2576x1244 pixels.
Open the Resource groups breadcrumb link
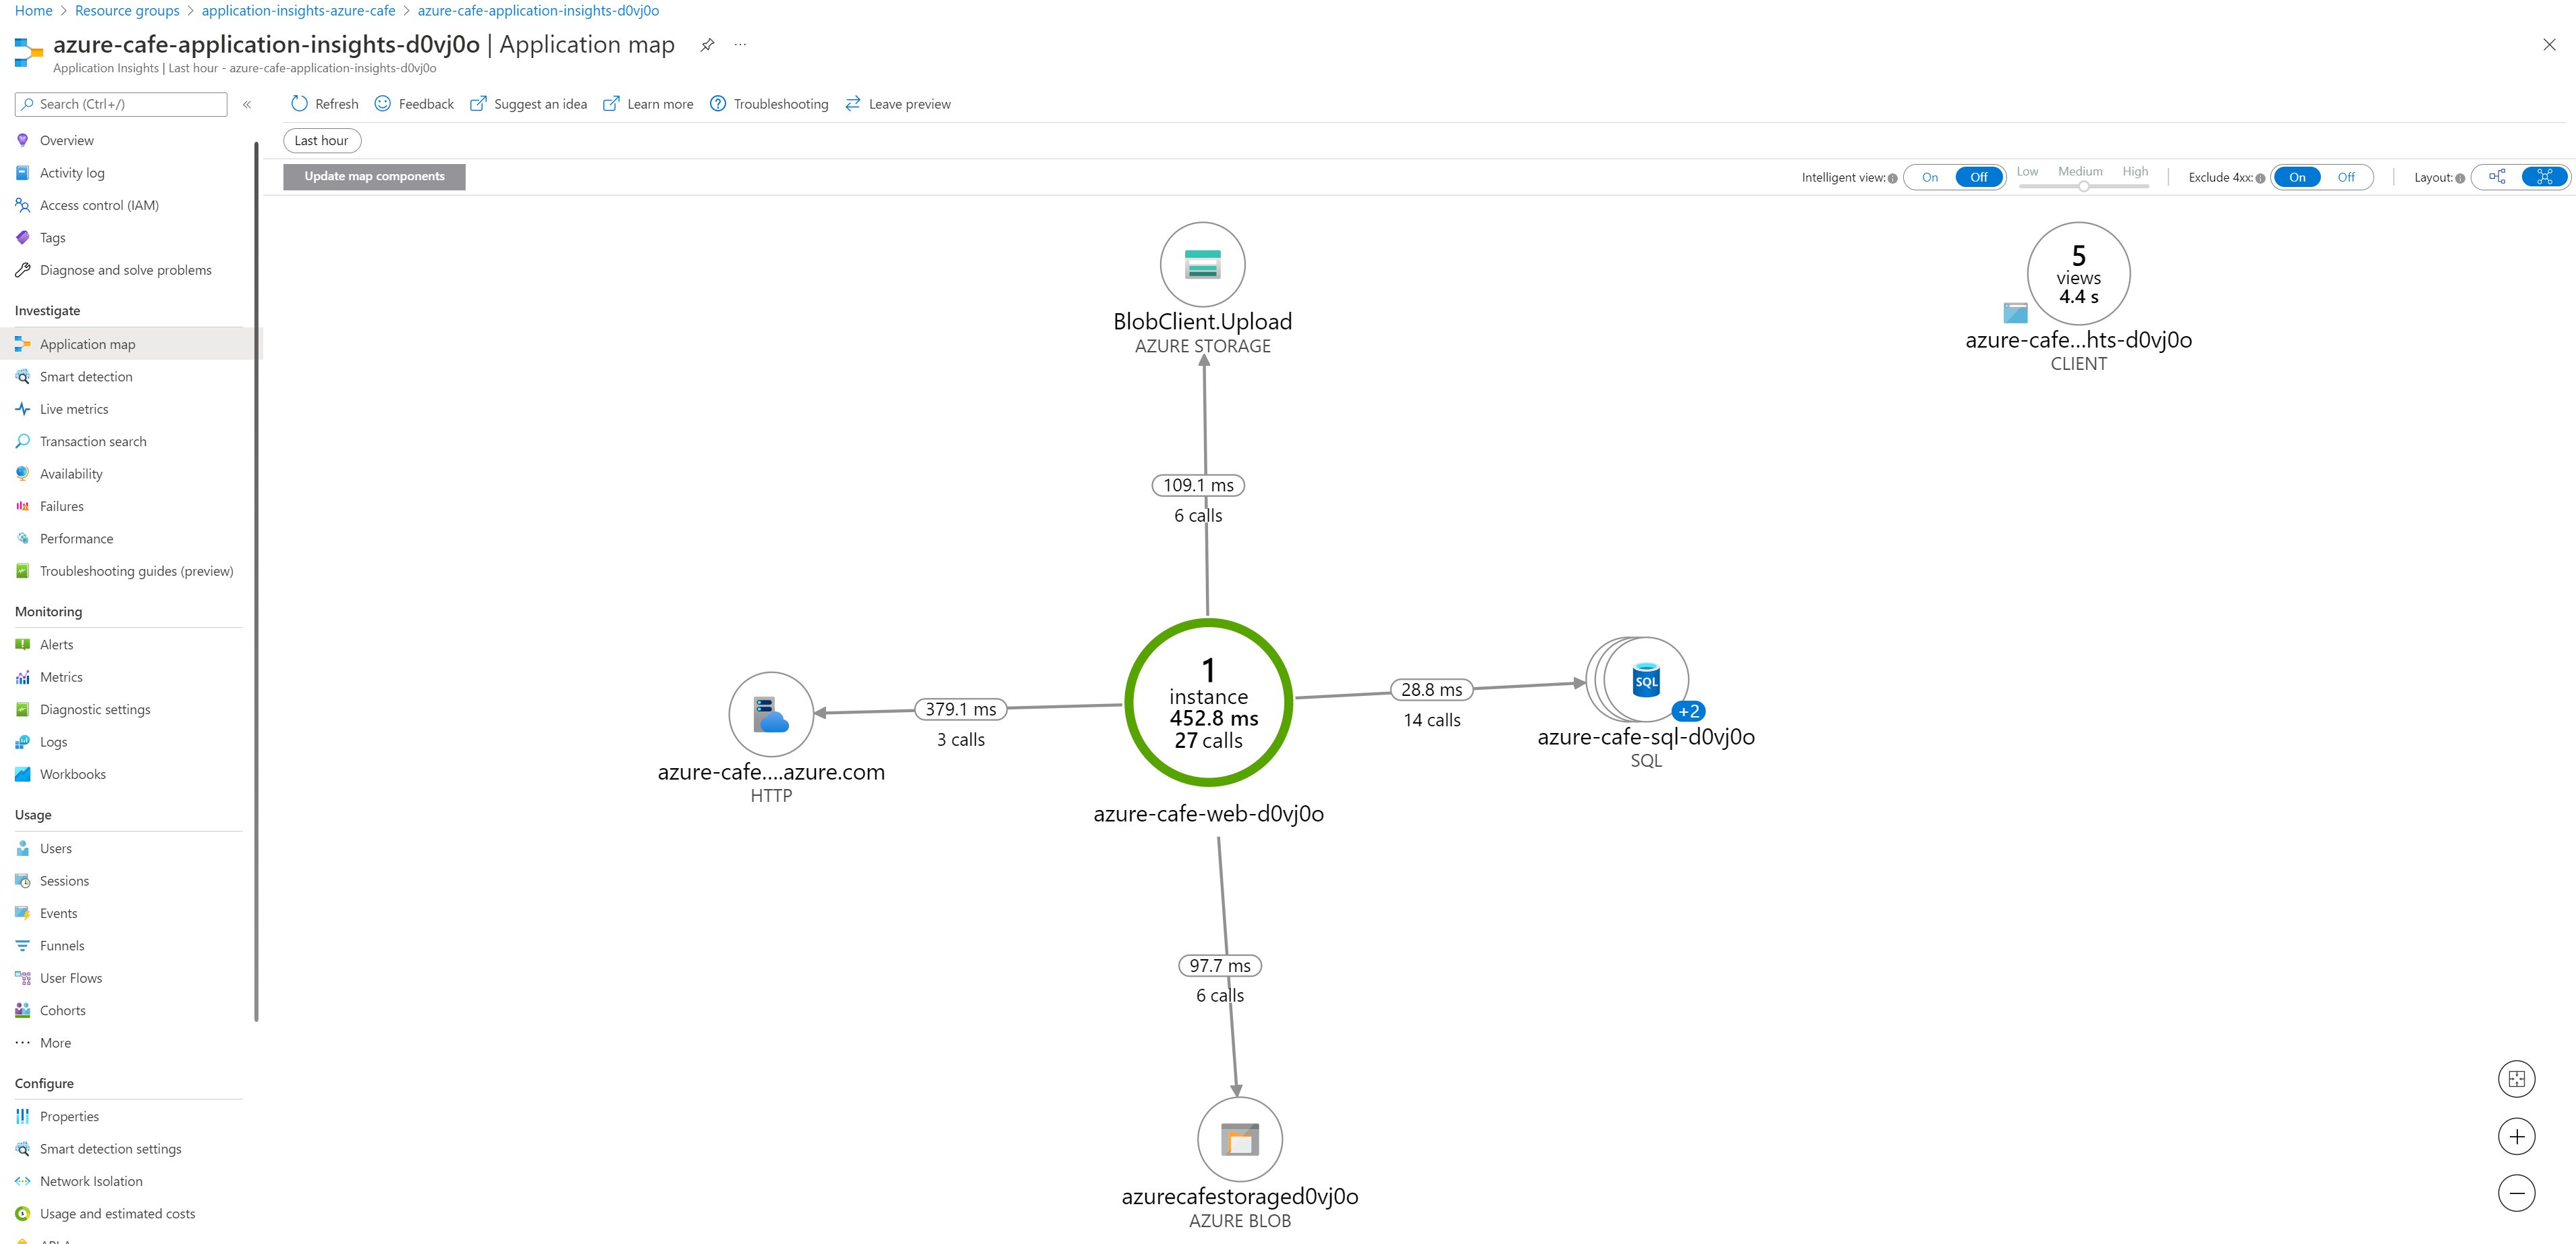point(127,10)
